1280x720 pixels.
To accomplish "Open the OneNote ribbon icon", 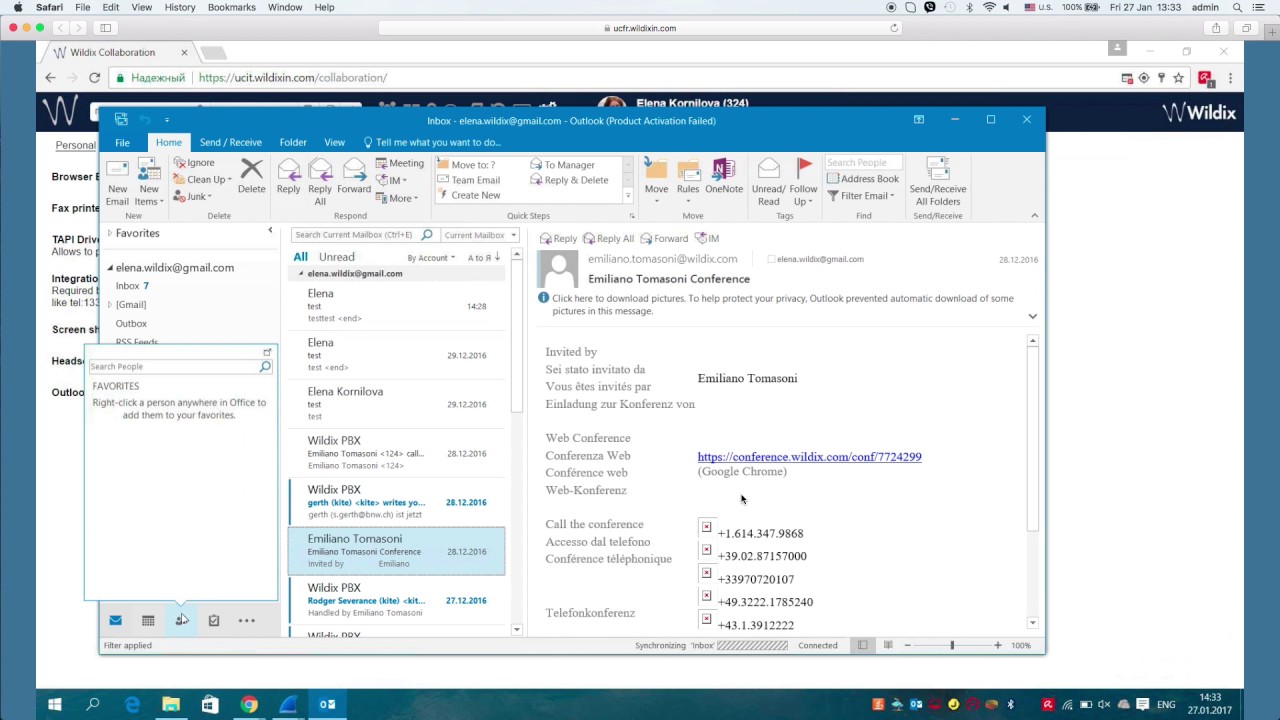I will point(724,170).
